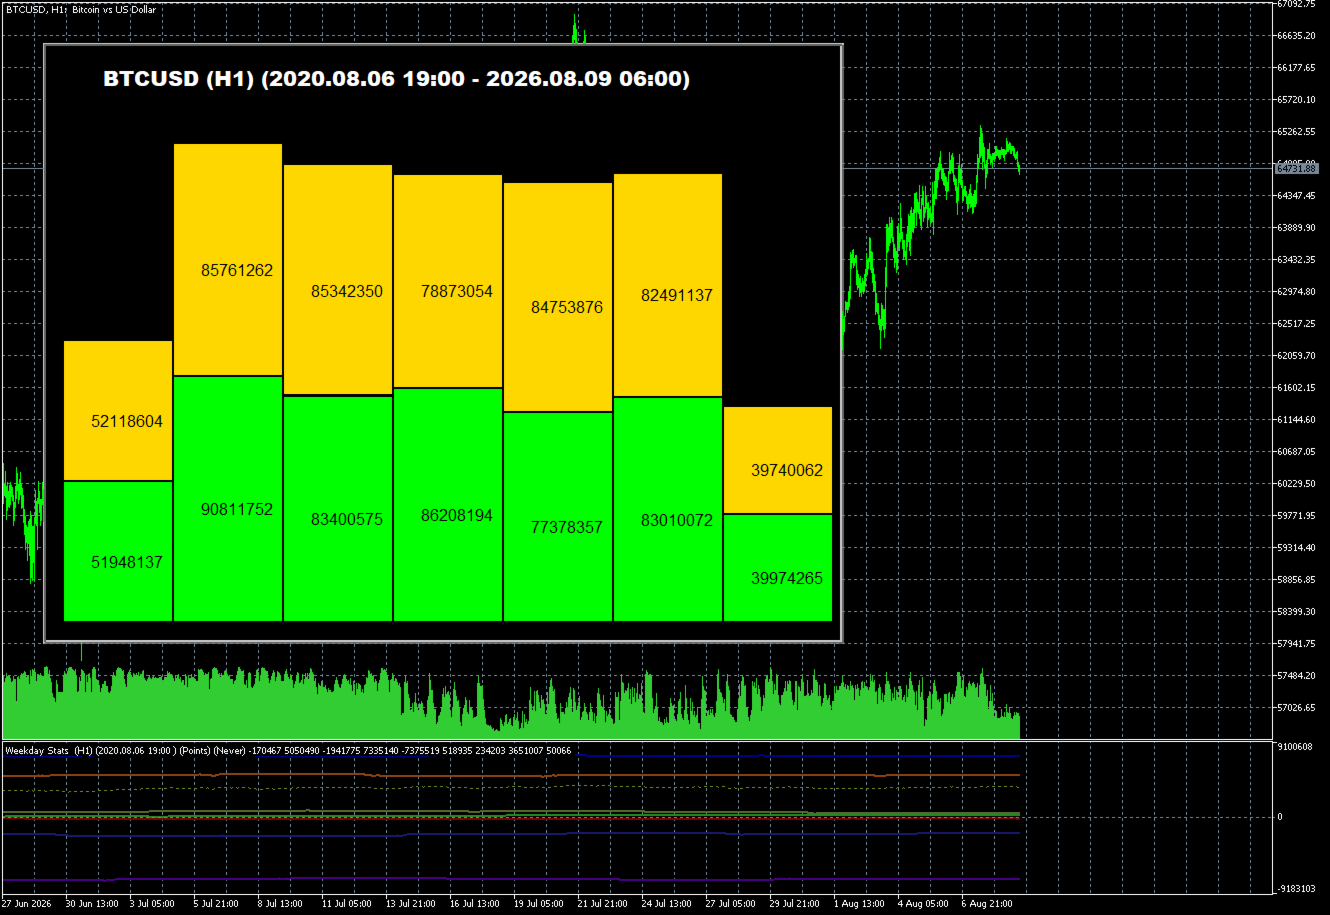Select the 27 Jul 05:00 time label
Viewport: 1330px width, 915px height.
[732, 904]
